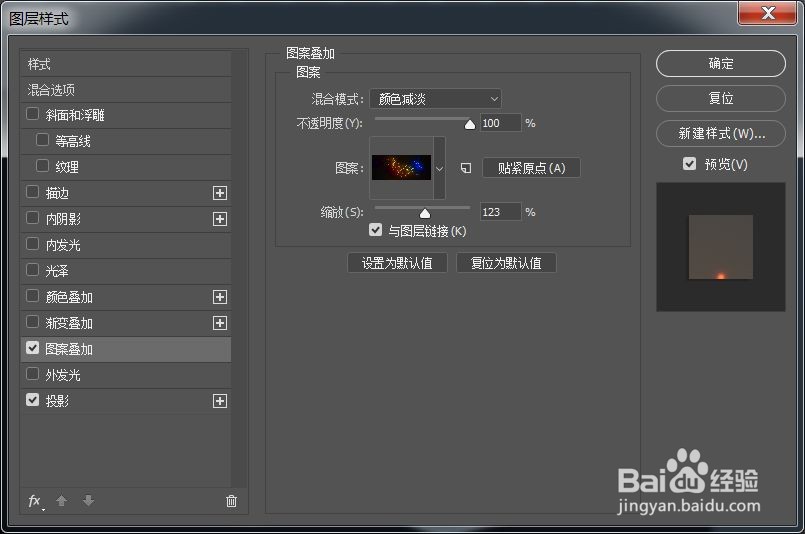Add another 投影 effect with plus icon
The width and height of the screenshot is (805, 534).
point(220,401)
